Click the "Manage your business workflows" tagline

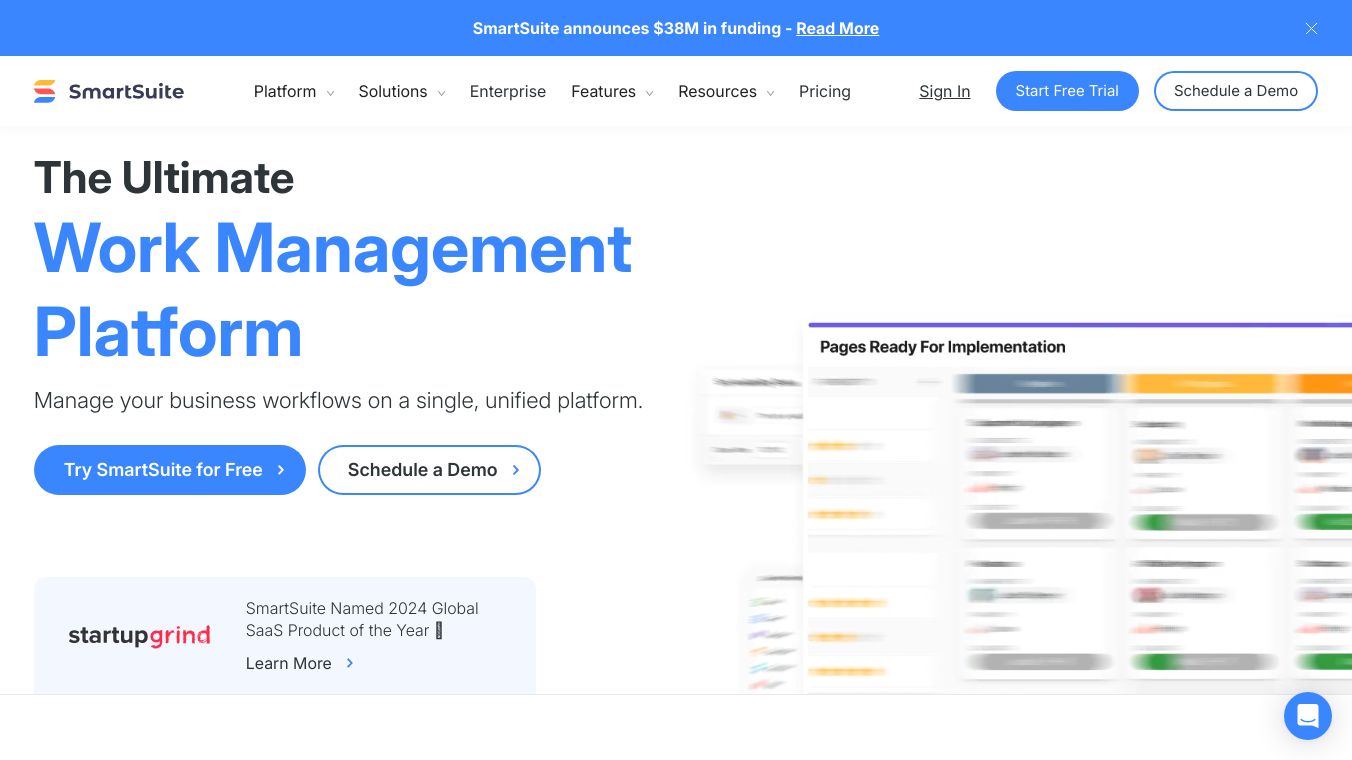pyautogui.click(x=338, y=401)
